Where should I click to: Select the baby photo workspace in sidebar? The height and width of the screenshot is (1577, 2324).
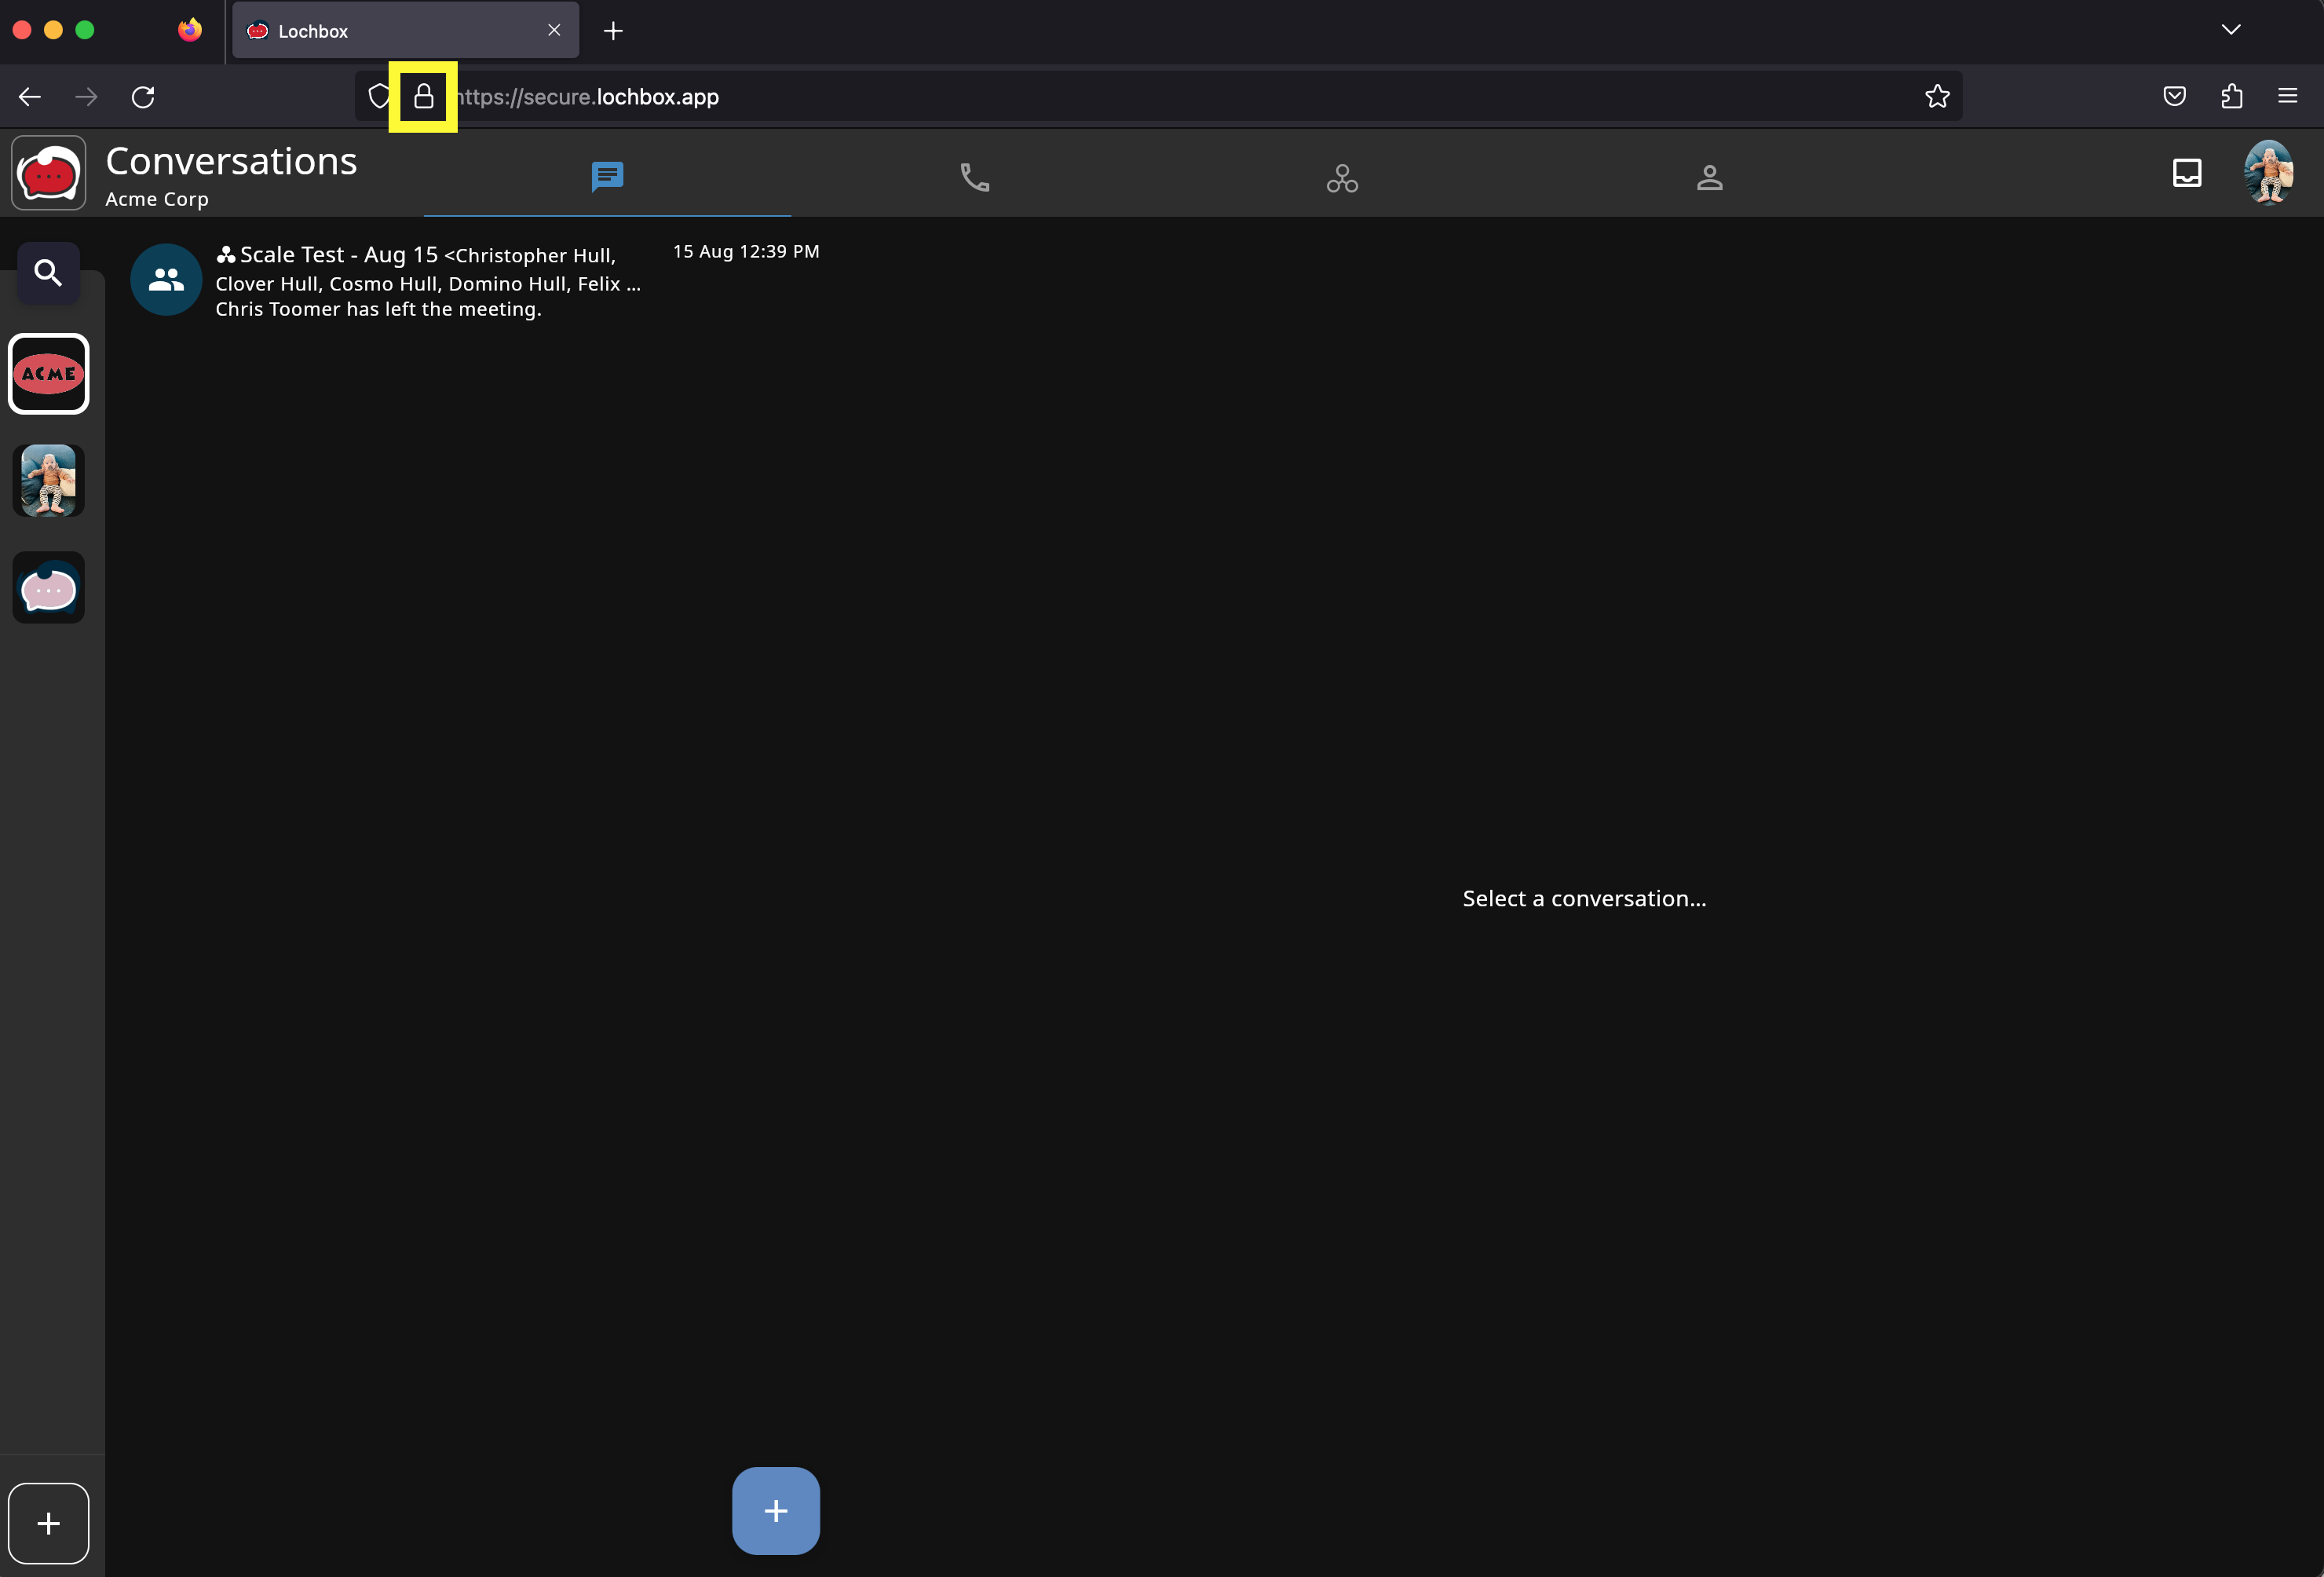[48, 481]
